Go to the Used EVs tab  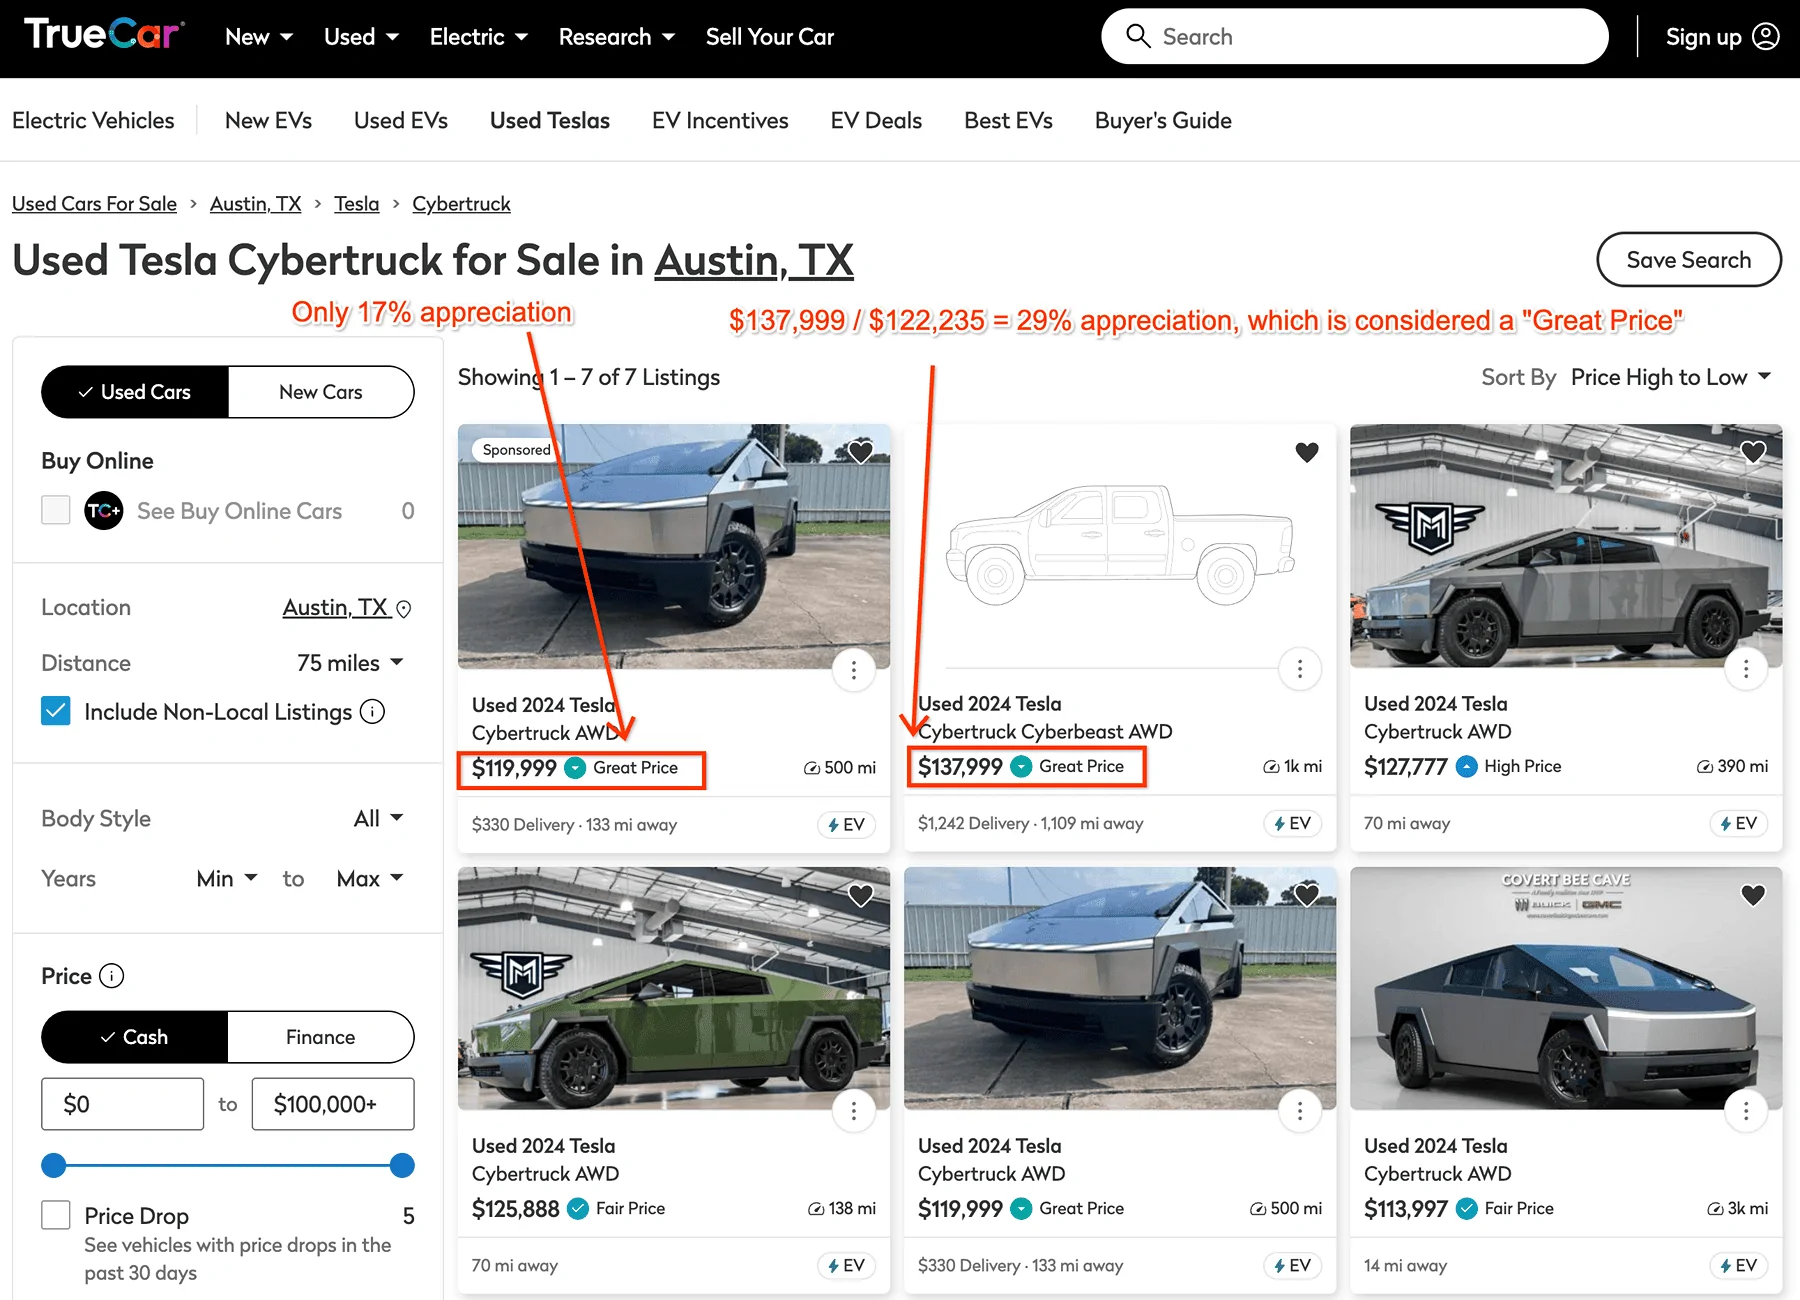tap(401, 120)
